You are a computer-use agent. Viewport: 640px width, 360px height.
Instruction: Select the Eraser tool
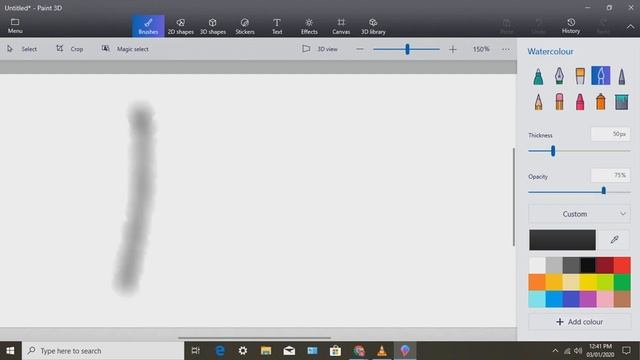[x=559, y=101]
